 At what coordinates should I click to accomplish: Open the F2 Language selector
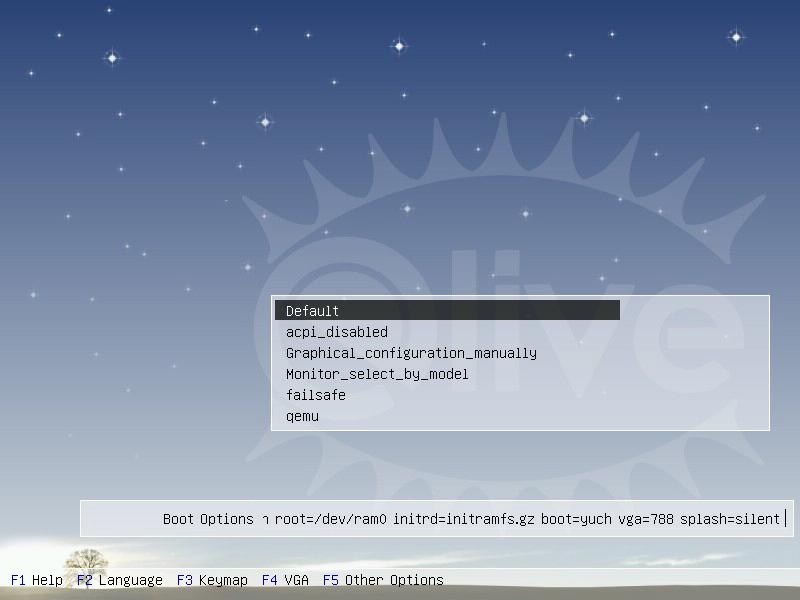[120, 580]
